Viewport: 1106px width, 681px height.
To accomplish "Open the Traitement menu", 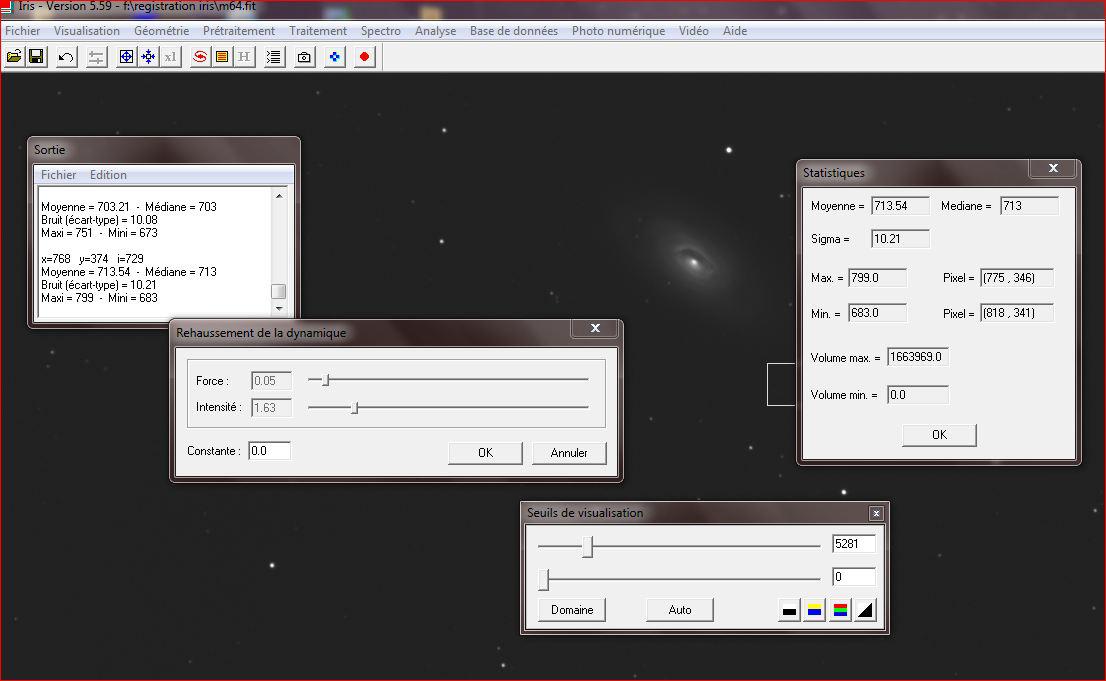I will (318, 31).
